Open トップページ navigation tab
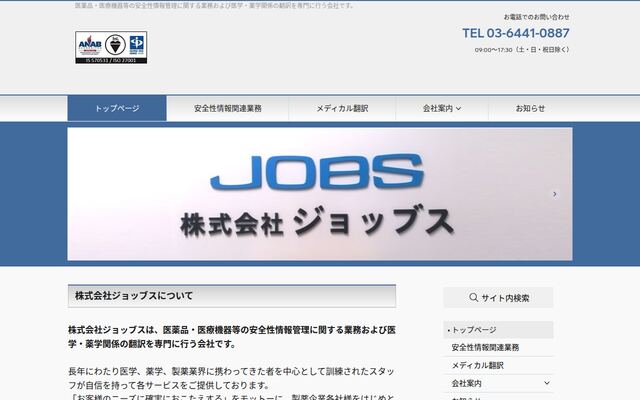The width and height of the screenshot is (640, 400). pos(117,108)
